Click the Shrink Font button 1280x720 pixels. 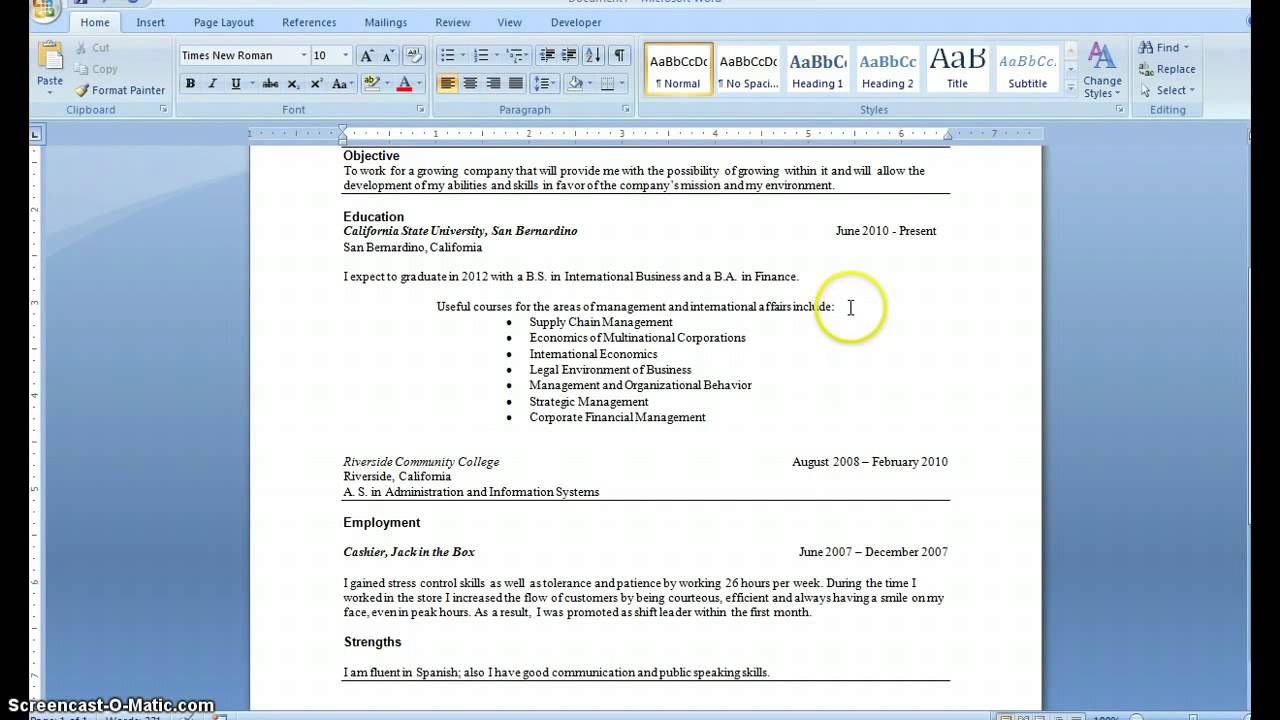tap(388, 56)
